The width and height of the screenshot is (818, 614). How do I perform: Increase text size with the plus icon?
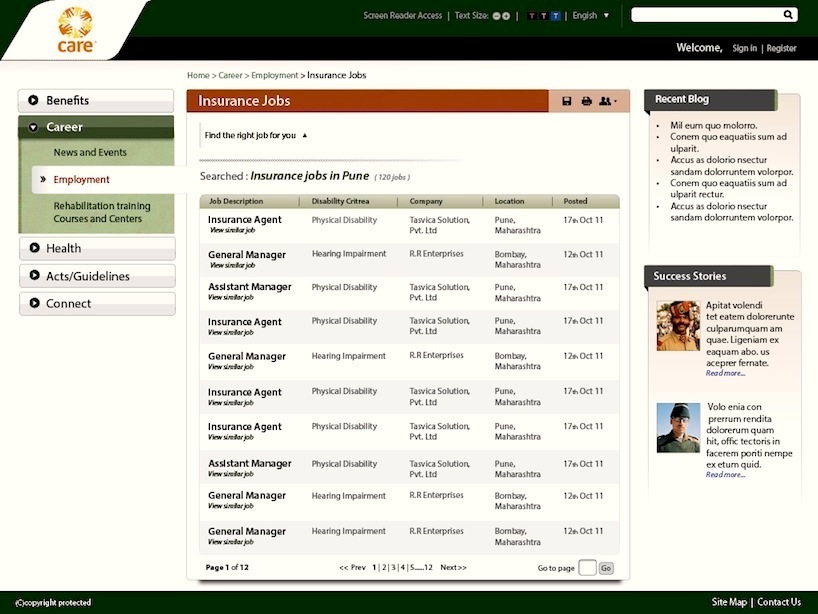pyautogui.click(x=506, y=15)
